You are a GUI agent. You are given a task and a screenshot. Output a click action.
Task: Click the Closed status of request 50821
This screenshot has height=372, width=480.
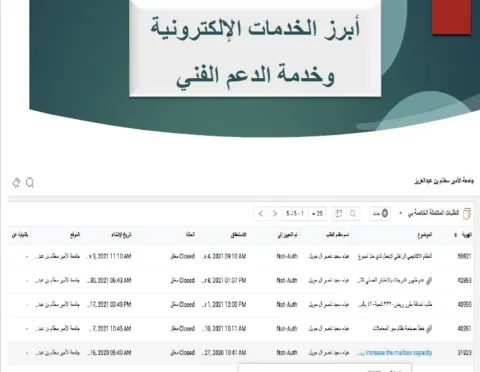(183, 256)
